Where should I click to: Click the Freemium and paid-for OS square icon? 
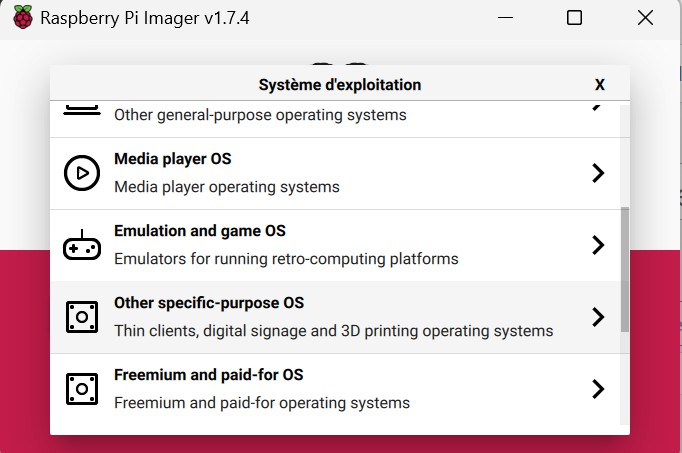click(82, 389)
